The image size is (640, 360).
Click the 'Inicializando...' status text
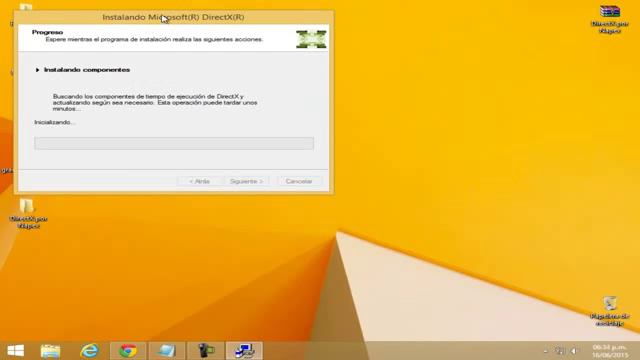point(55,122)
